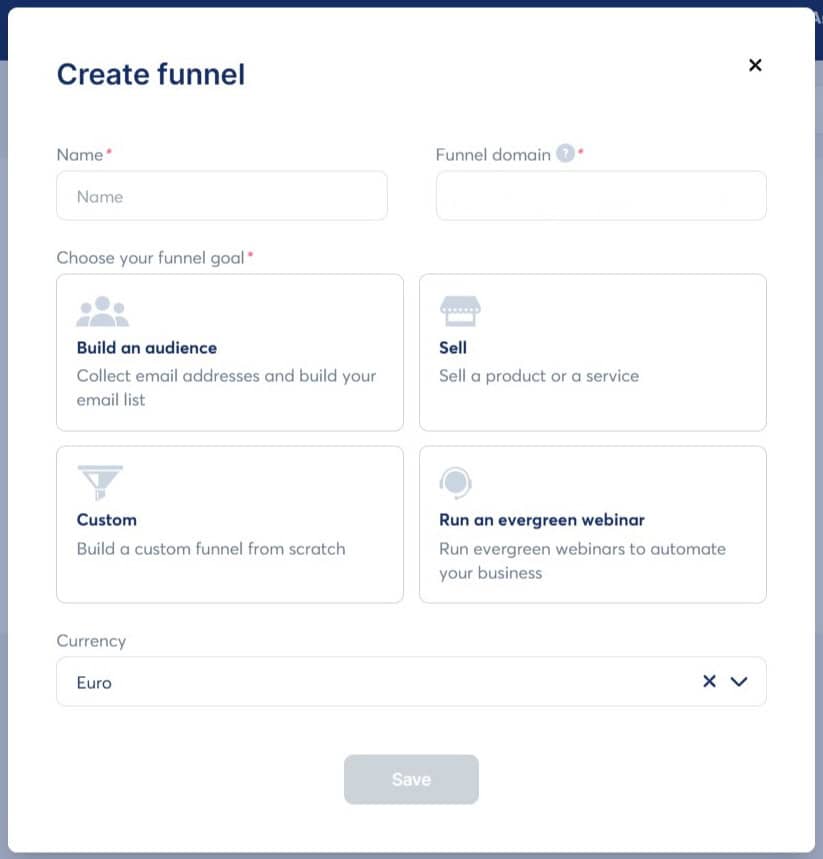This screenshot has width=823, height=859.
Task: Expand the Currency dropdown chevron
Action: pos(739,681)
